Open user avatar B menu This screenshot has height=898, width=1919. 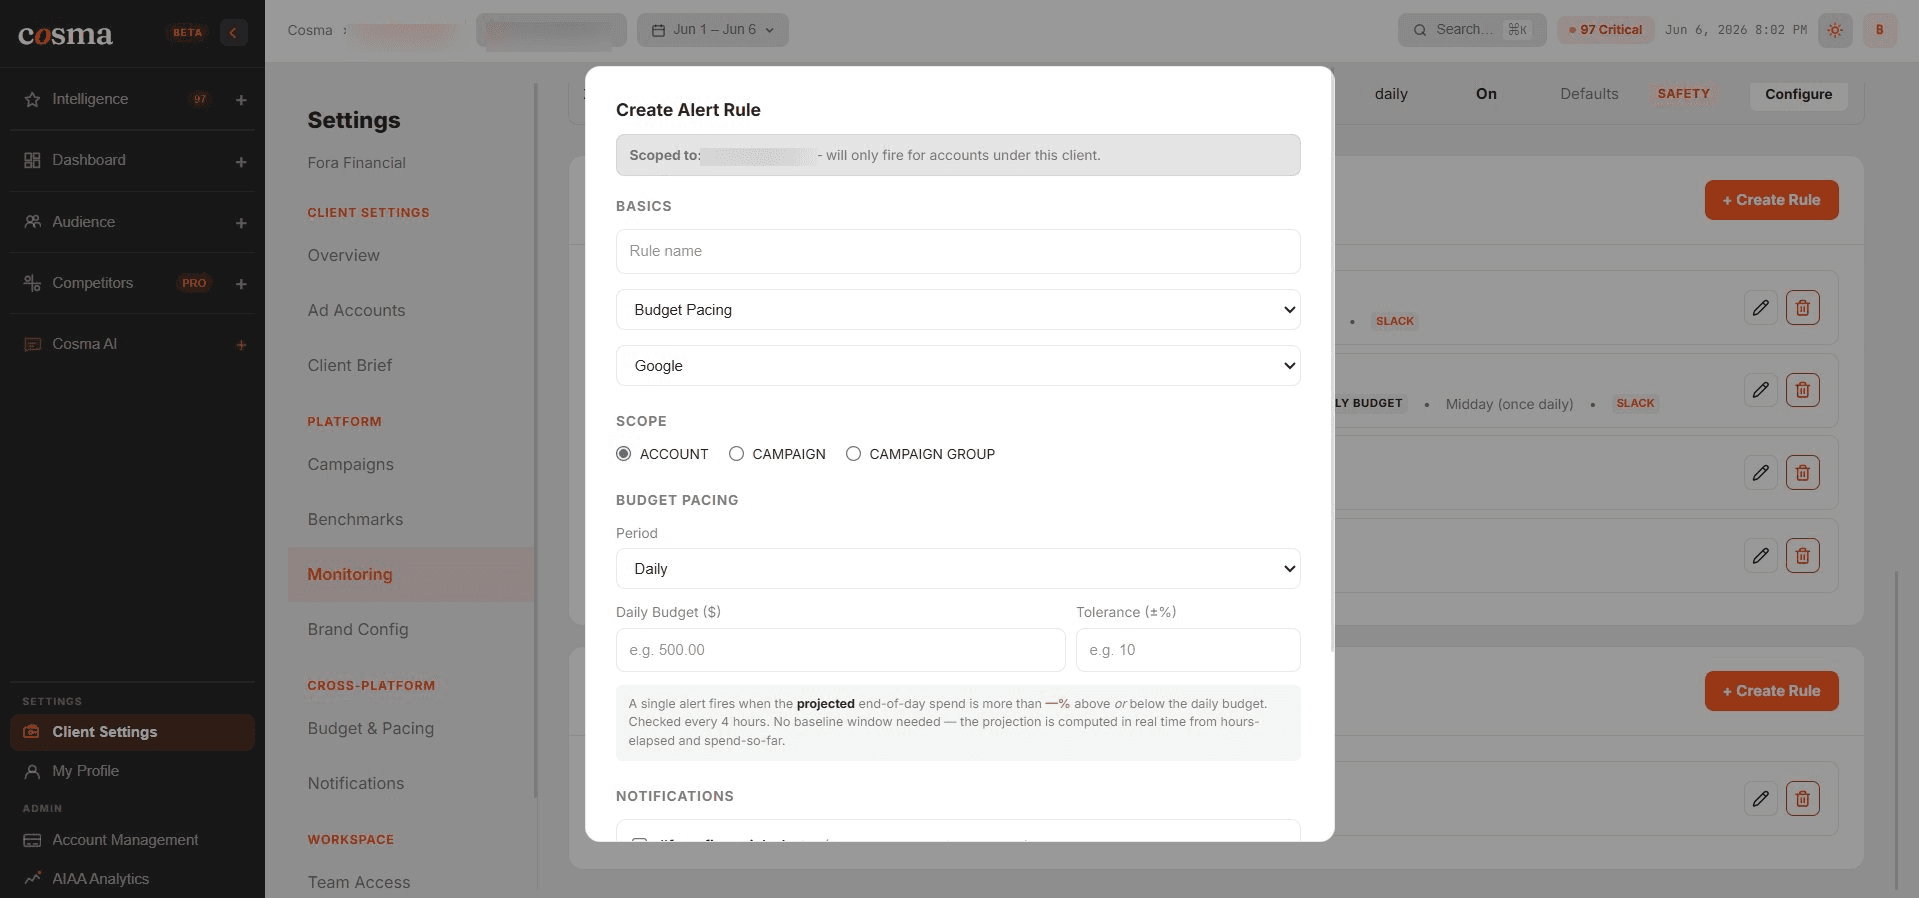pyautogui.click(x=1880, y=30)
